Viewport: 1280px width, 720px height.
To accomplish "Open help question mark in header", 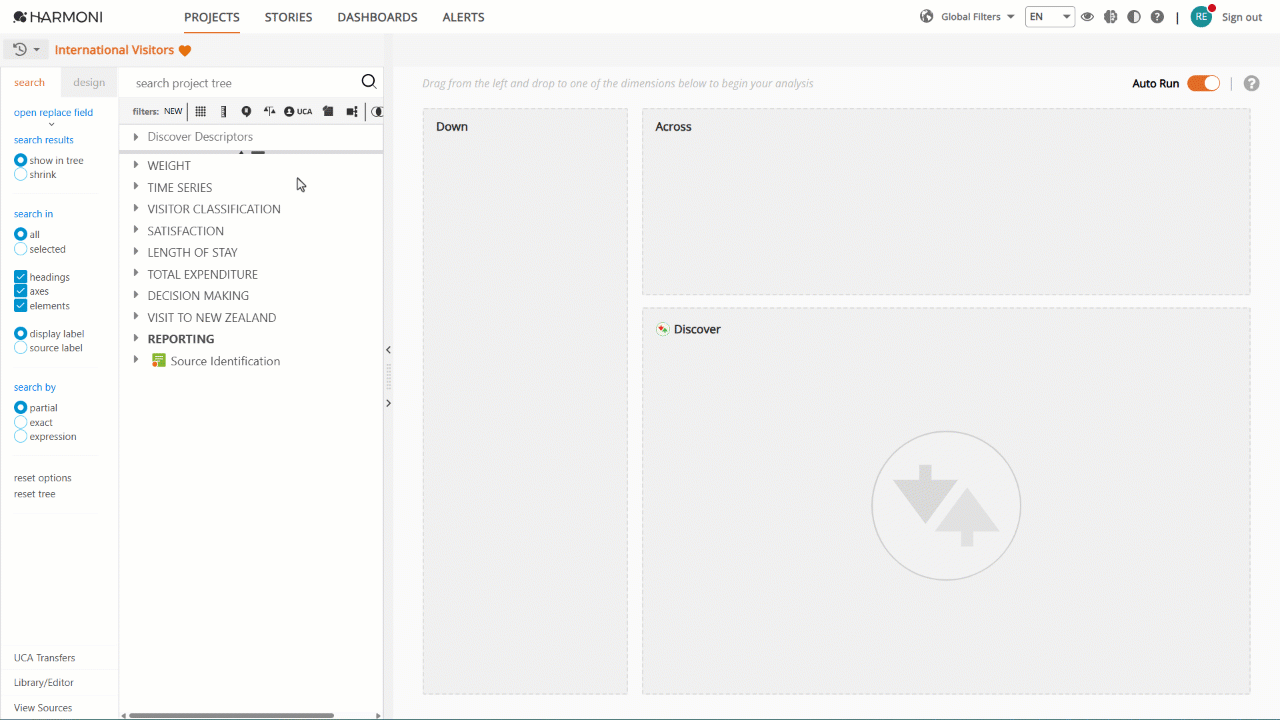I will pos(1157,17).
